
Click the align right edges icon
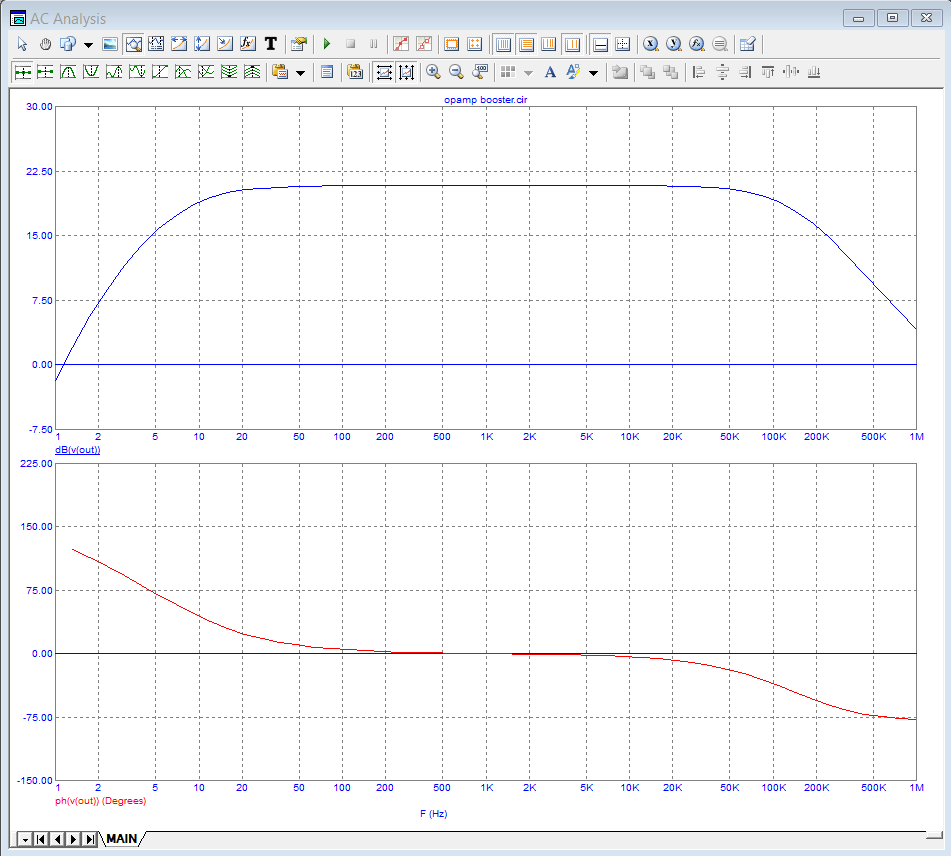click(x=745, y=72)
